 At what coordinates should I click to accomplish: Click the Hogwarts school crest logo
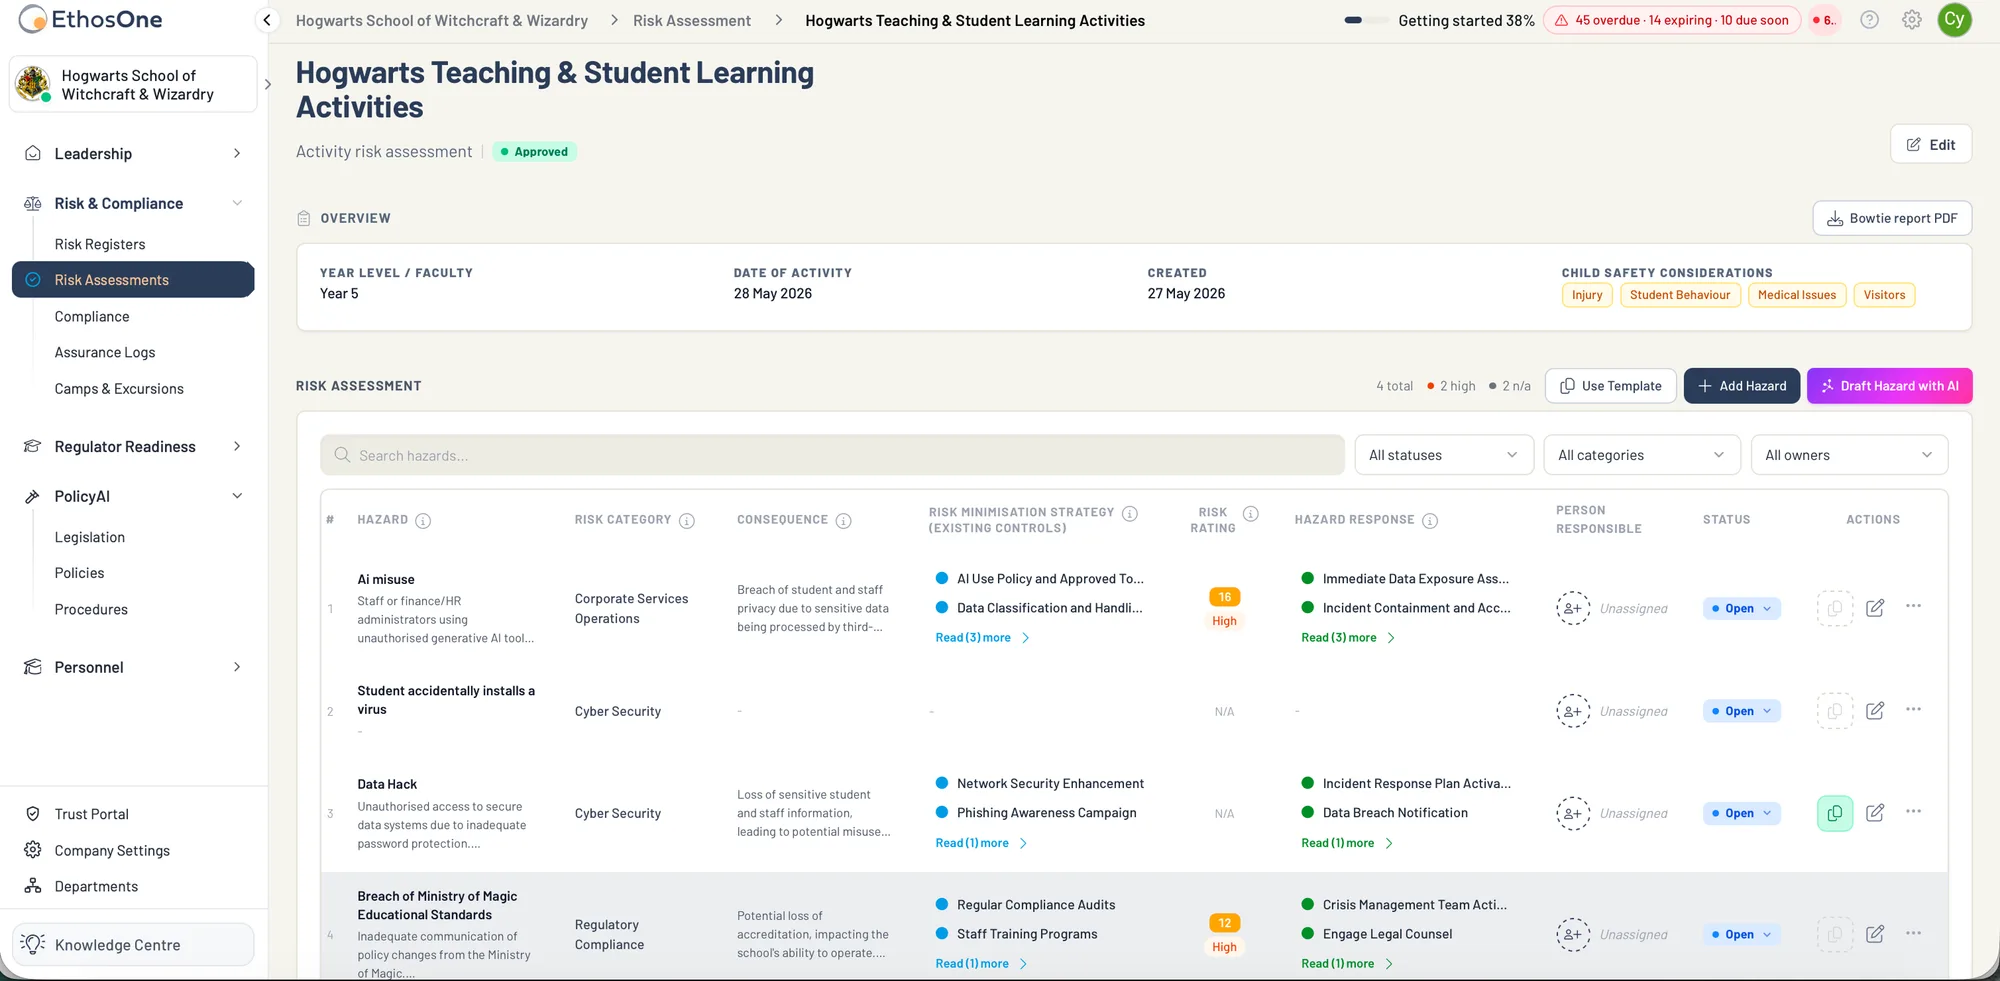click(33, 84)
